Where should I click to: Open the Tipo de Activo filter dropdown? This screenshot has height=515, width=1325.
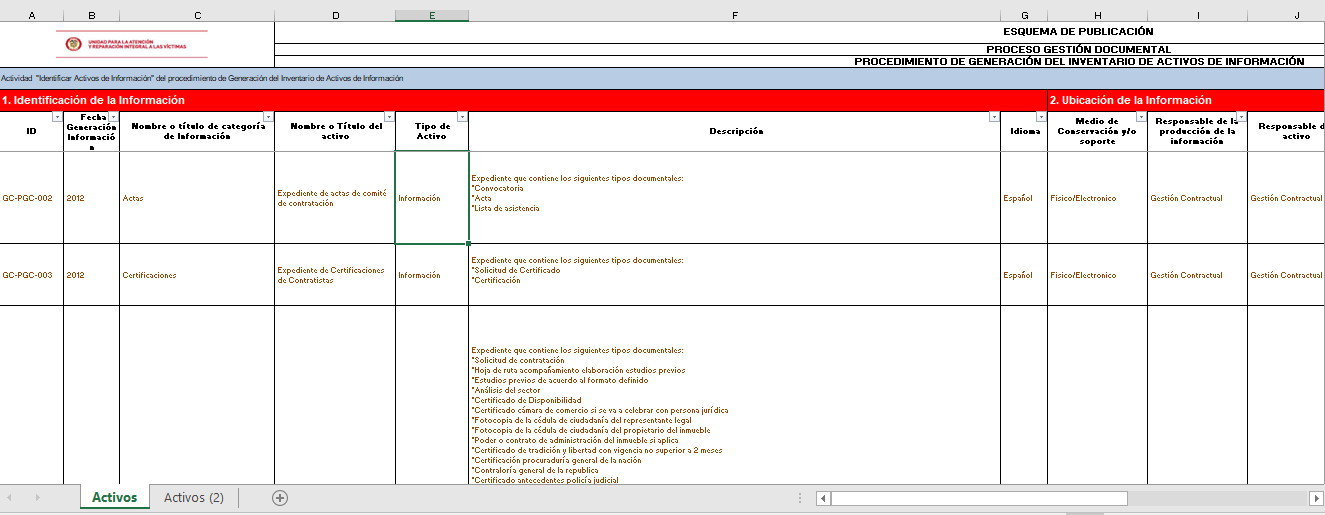tap(461, 117)
